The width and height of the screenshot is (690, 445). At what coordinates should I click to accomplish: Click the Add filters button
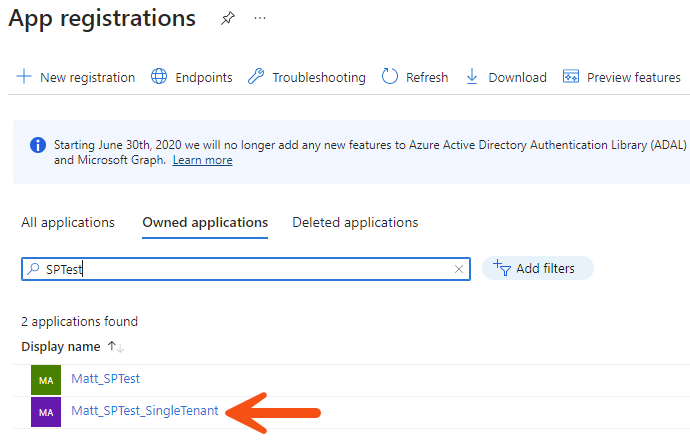(538, 268)
